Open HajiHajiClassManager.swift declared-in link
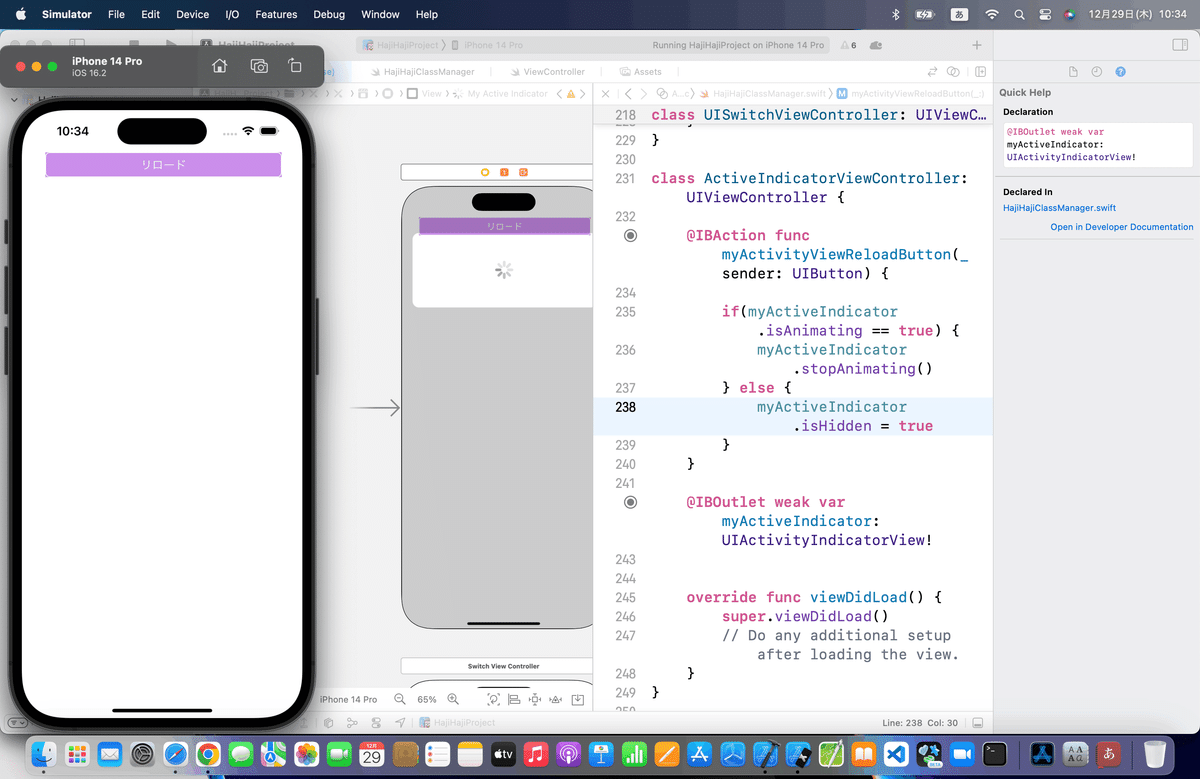This screenshot has height=779, width=1200. [1059, 208]
